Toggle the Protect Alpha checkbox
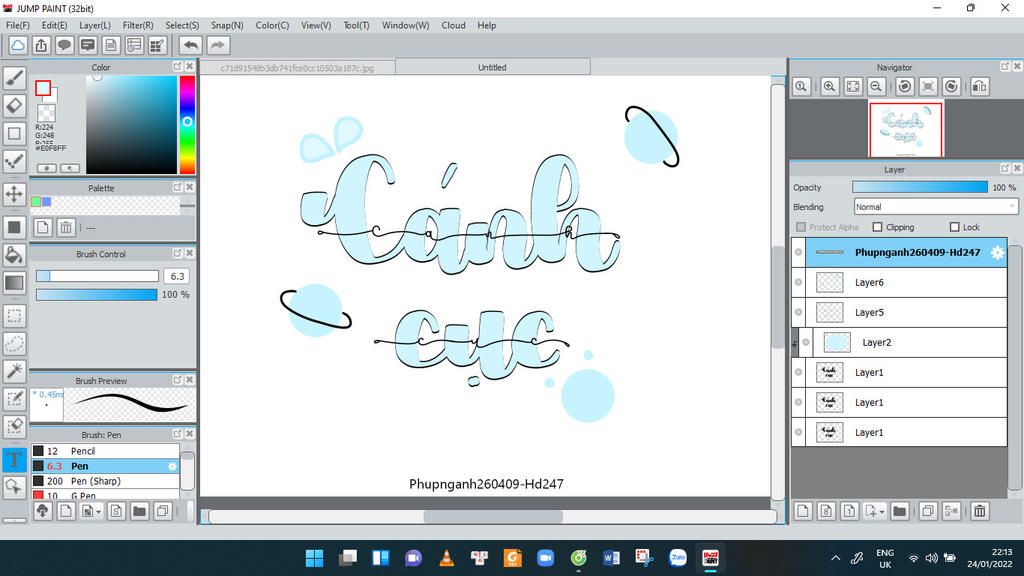1024x576 pixels. [x=801, y=227]
